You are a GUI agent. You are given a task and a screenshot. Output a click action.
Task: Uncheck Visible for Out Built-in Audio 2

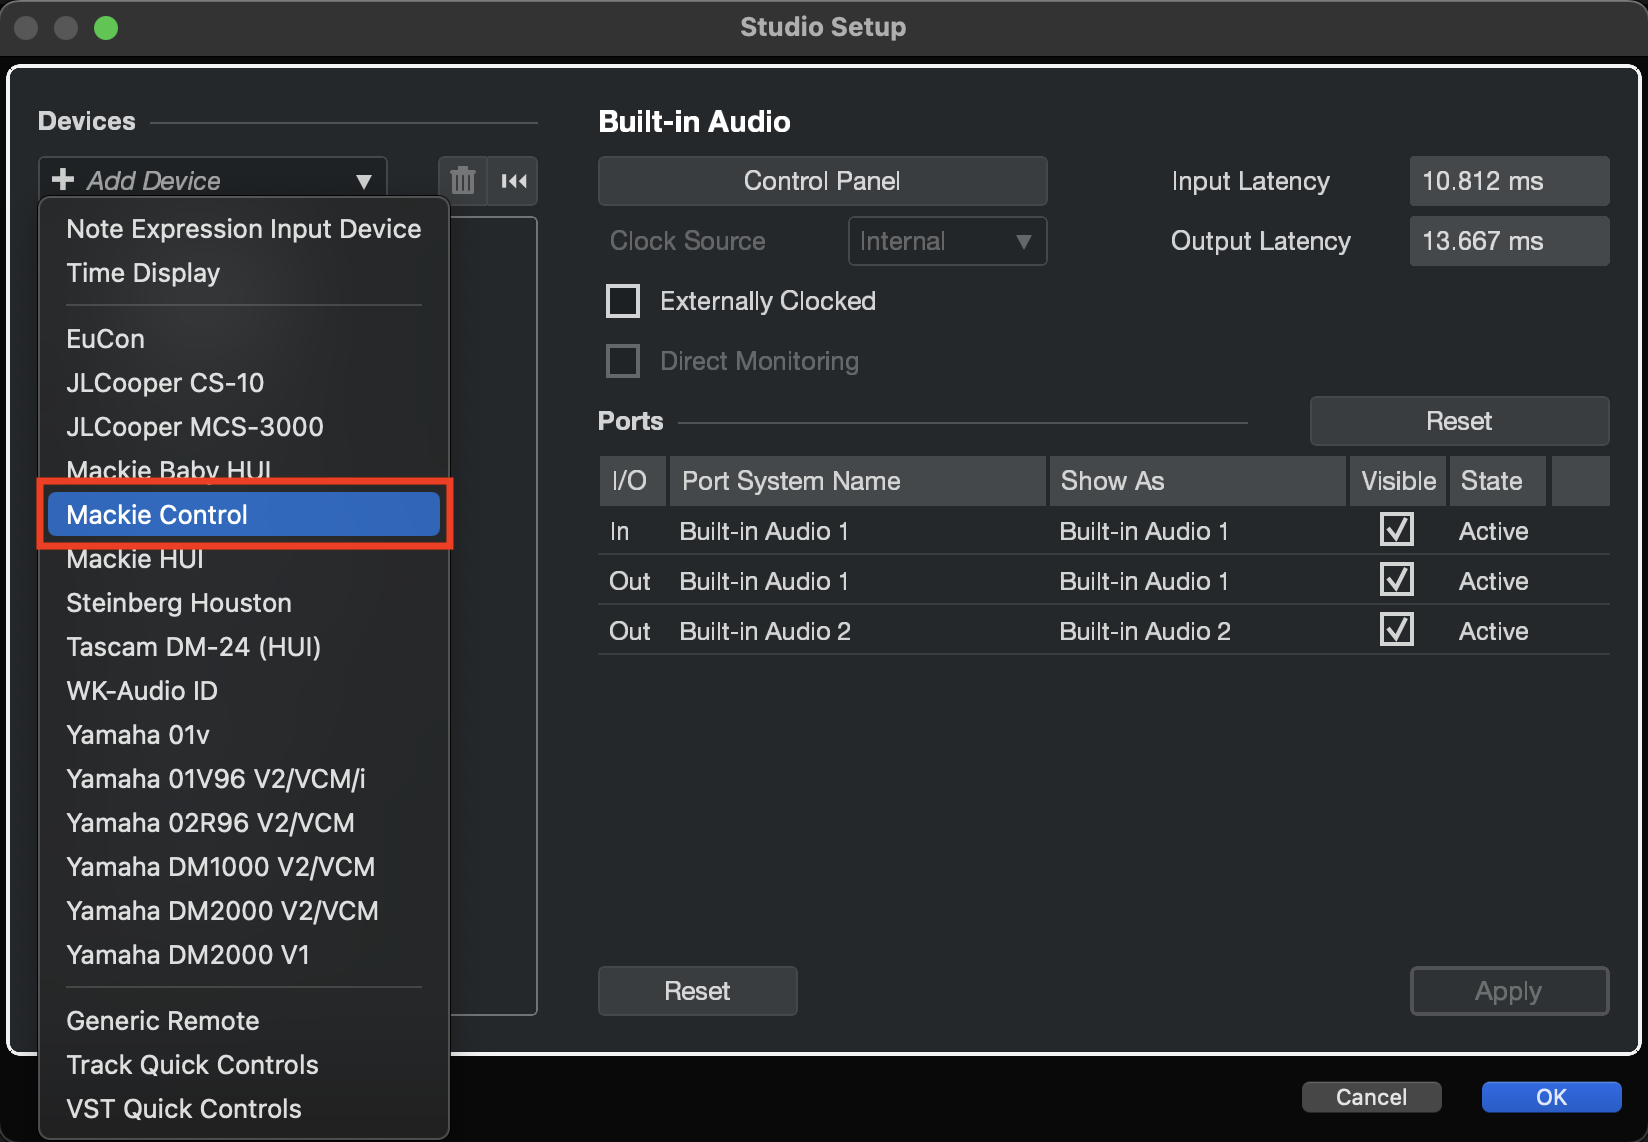(x=1396, y=629)
